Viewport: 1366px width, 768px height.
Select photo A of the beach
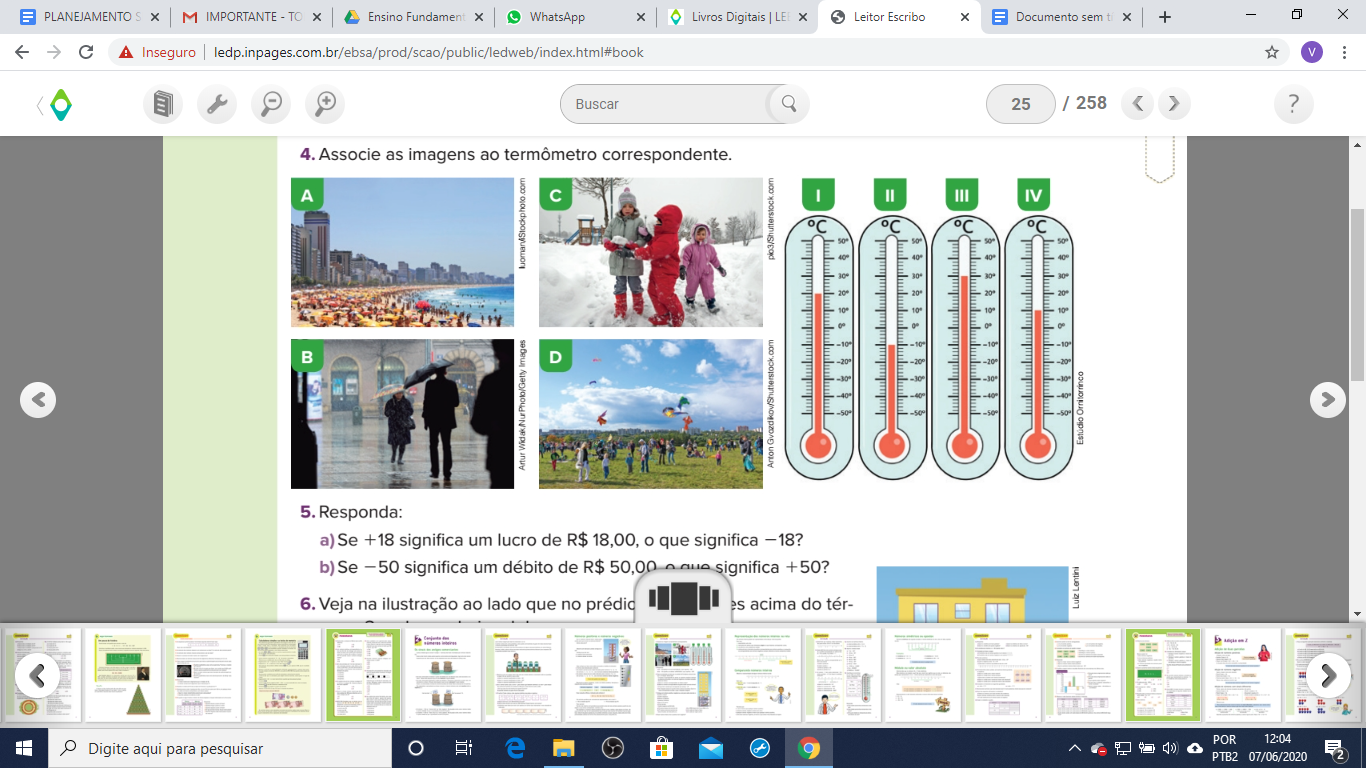(x=402, y=252)
